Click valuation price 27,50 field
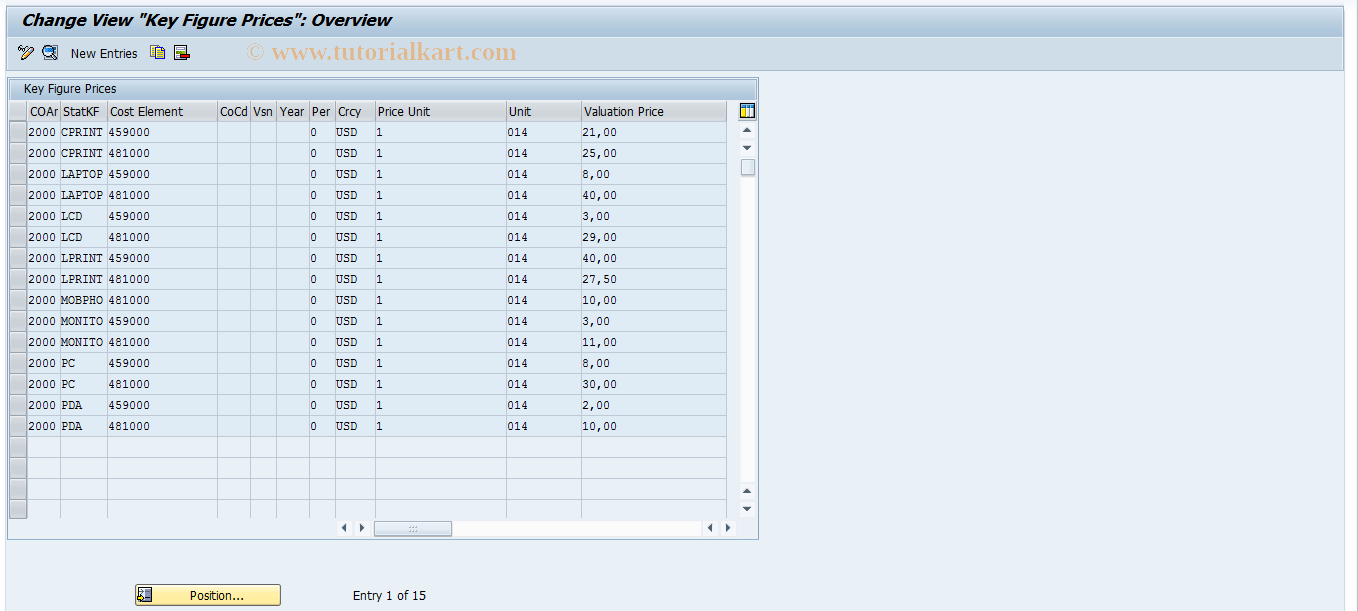Viewport: 1358px width, 611px height. (654, 279)
